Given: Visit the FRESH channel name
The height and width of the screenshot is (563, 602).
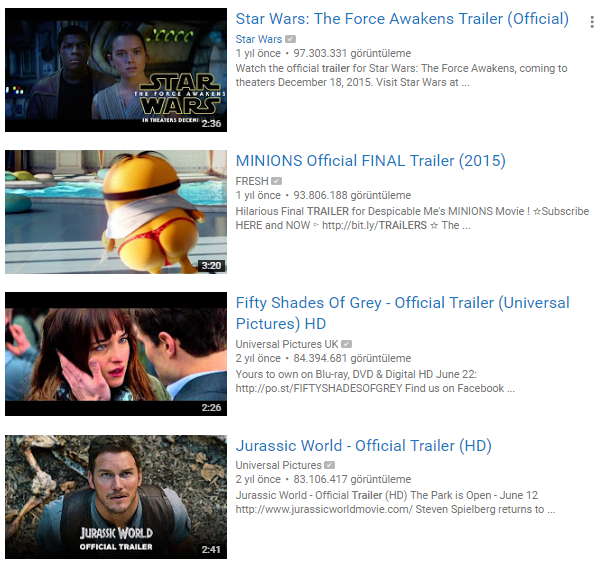Looking at the screenshot, I should [252, 181].
